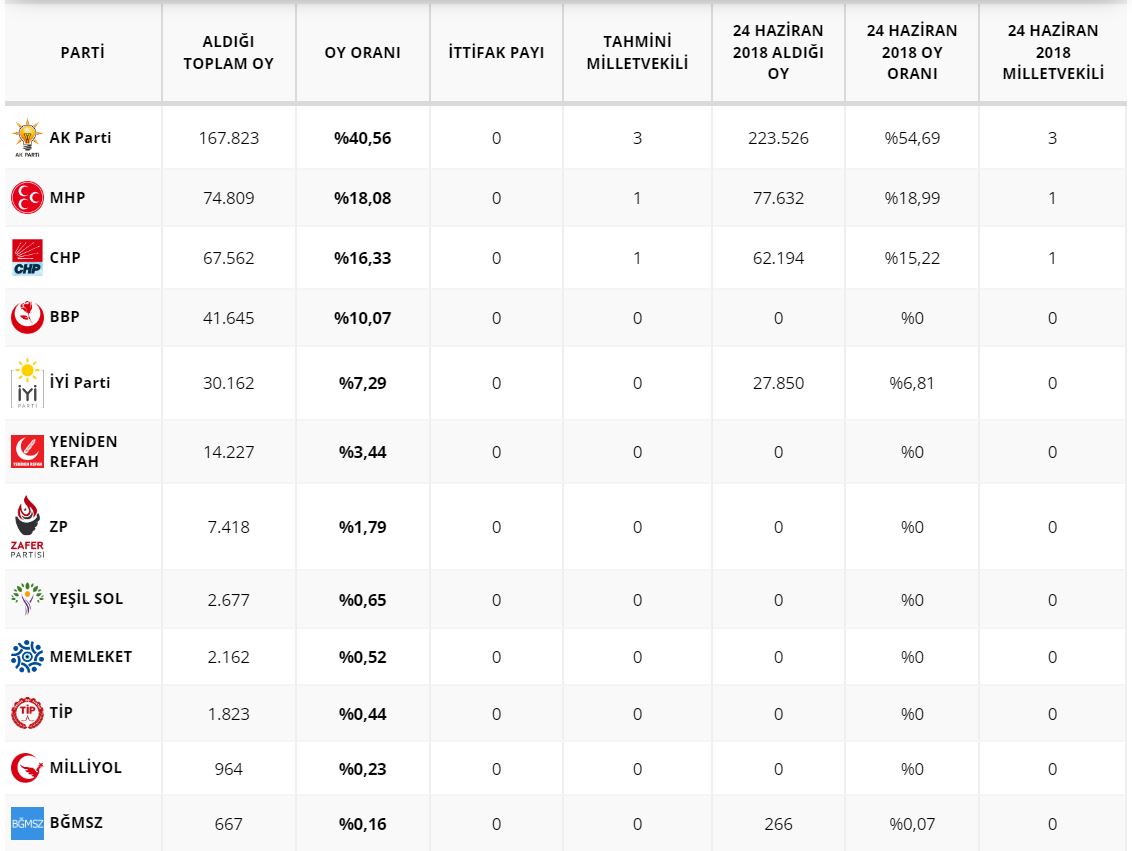Click the İYİ Parti sun logo
This screenshot has width=1132, height=851.
point(27,383)
